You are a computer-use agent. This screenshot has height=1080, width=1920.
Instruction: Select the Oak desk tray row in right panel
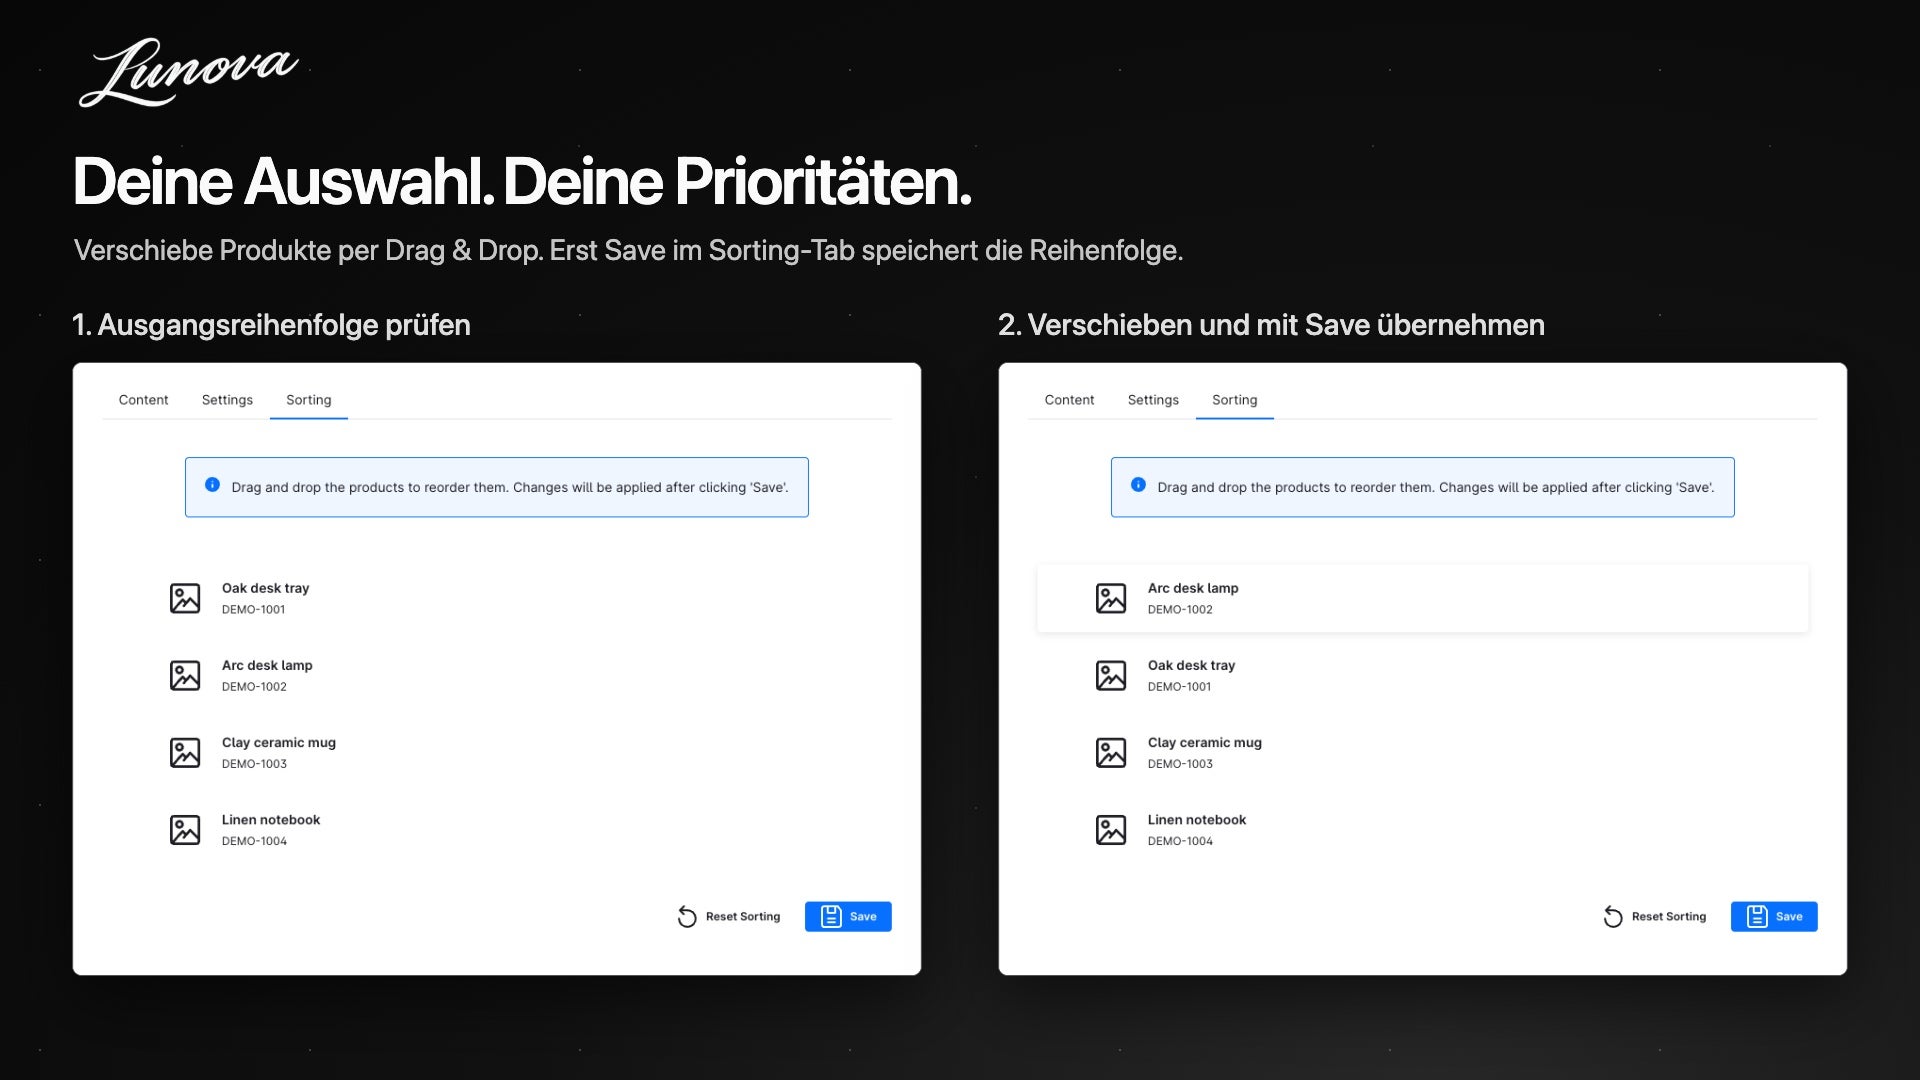point(1423,675)
